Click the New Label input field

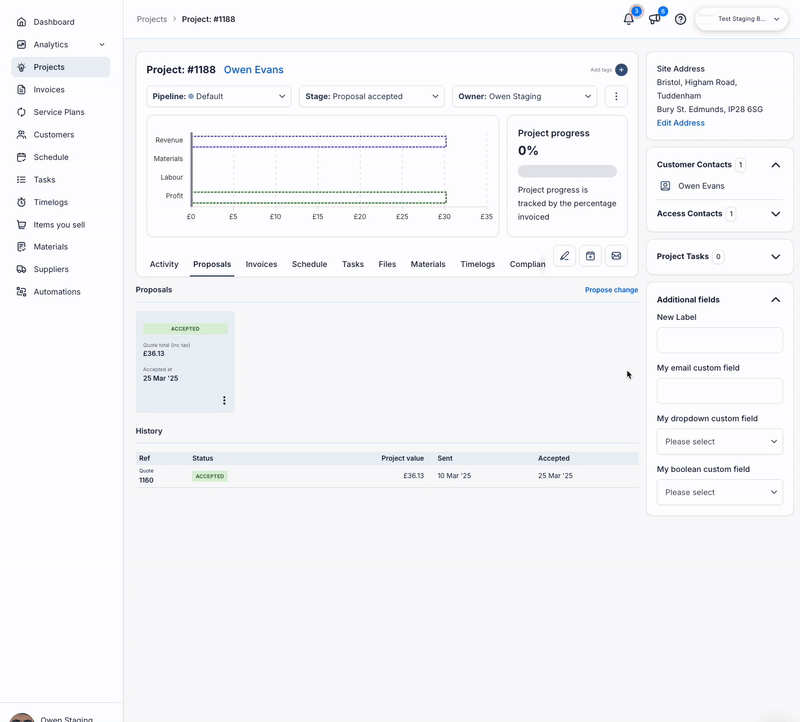click(719, 340)
